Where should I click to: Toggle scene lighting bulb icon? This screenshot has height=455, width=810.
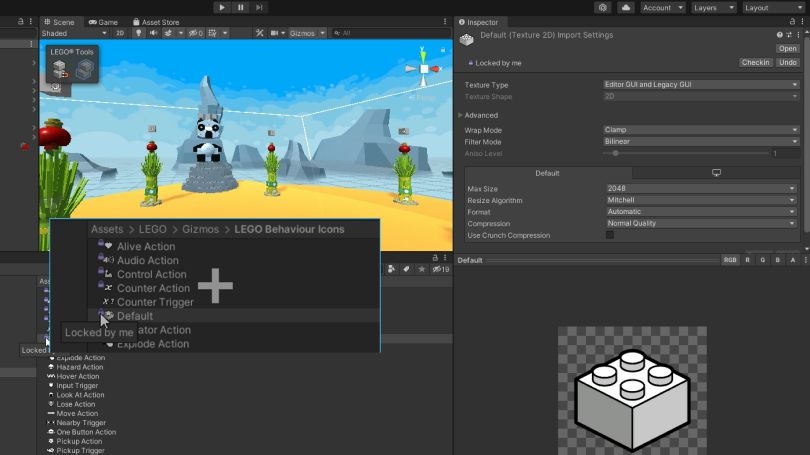(139, 33)
